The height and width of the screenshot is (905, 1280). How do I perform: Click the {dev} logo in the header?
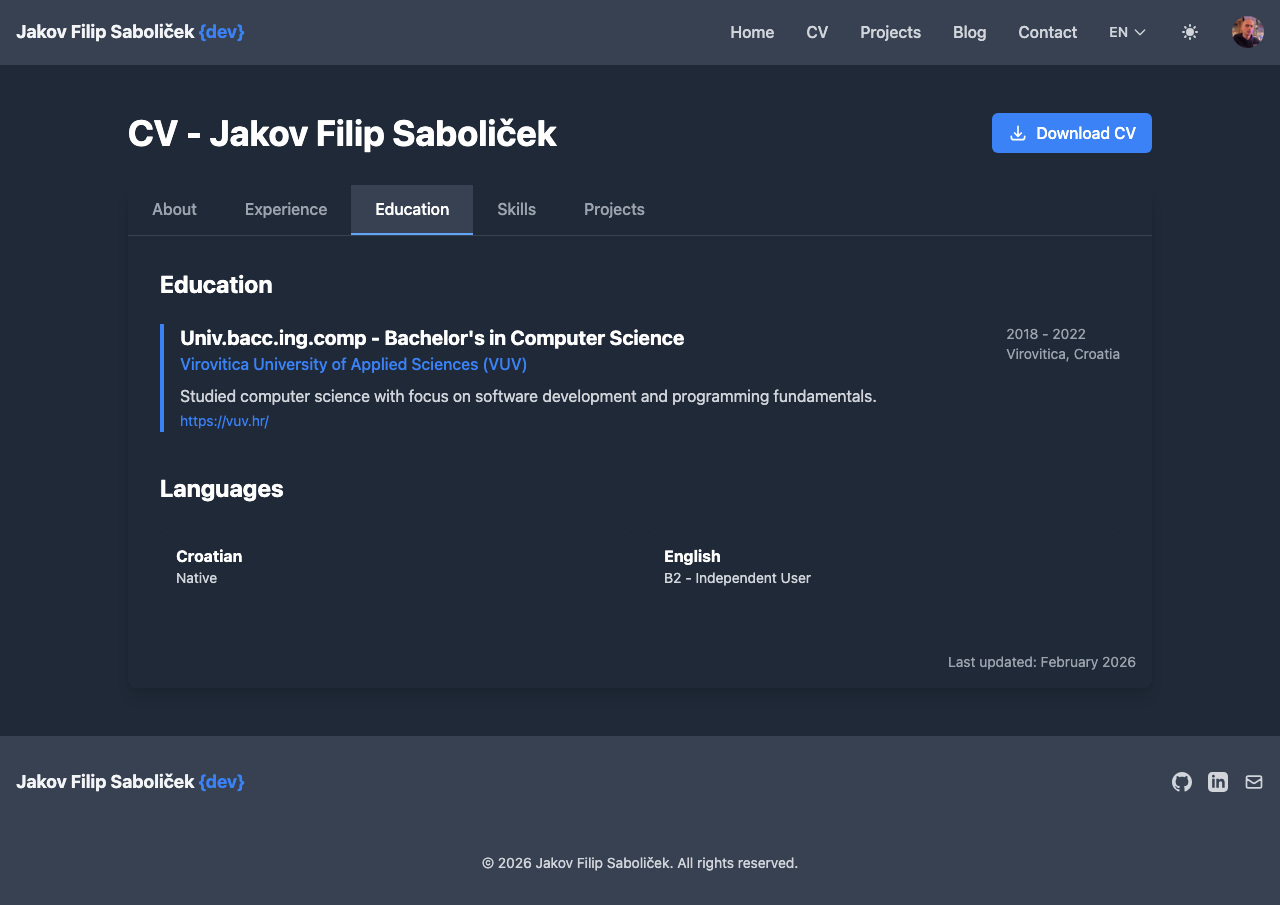pos(221,31)
